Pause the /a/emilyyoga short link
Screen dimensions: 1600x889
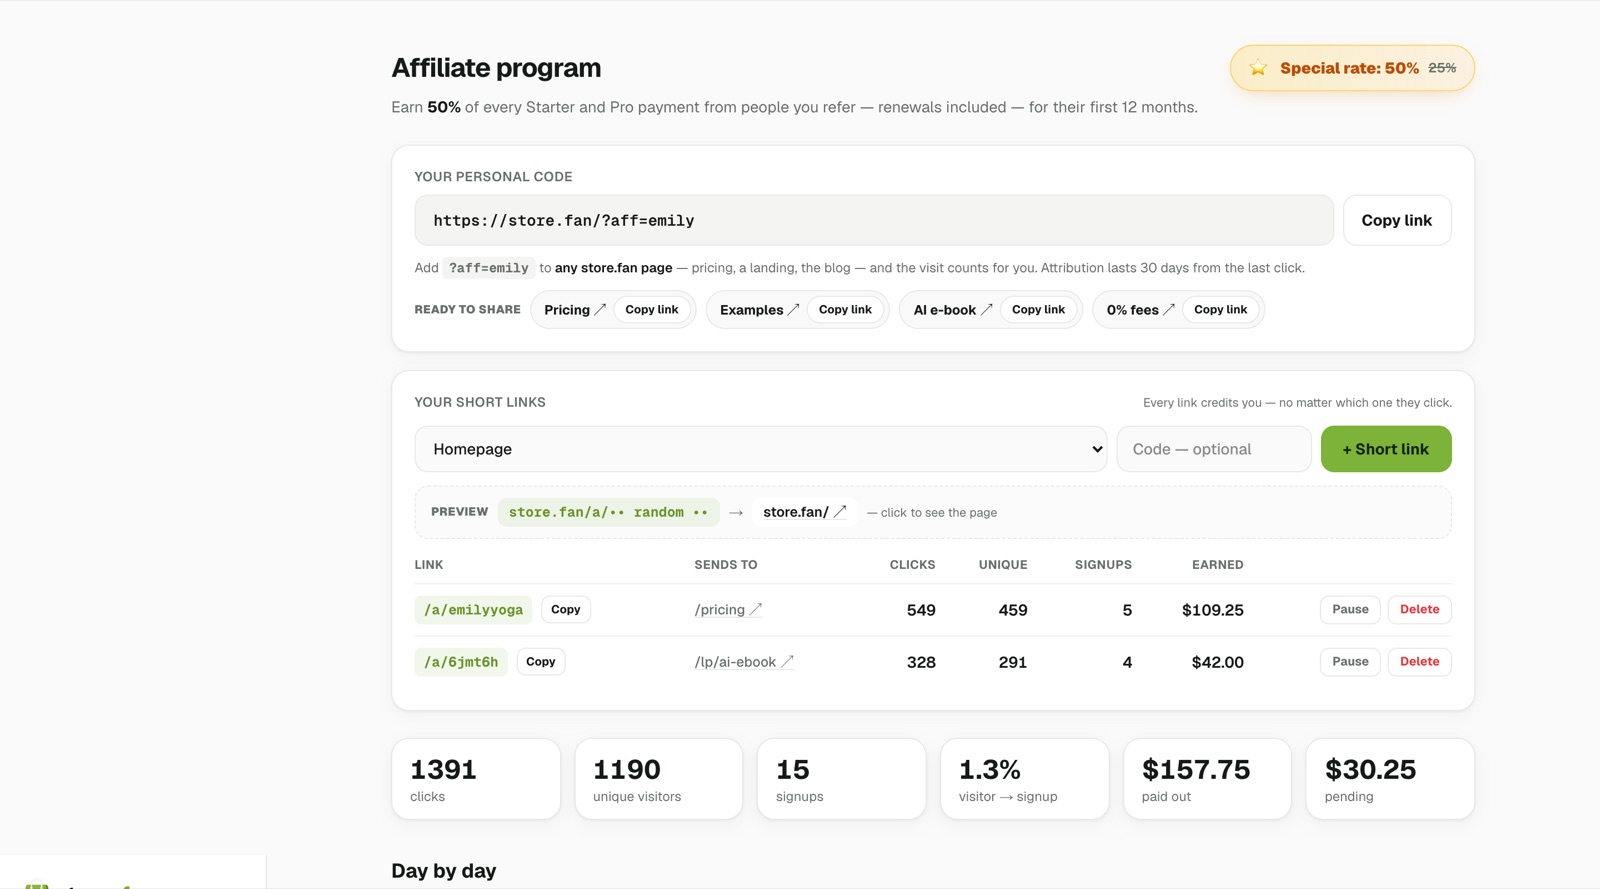coord(1350,609)
